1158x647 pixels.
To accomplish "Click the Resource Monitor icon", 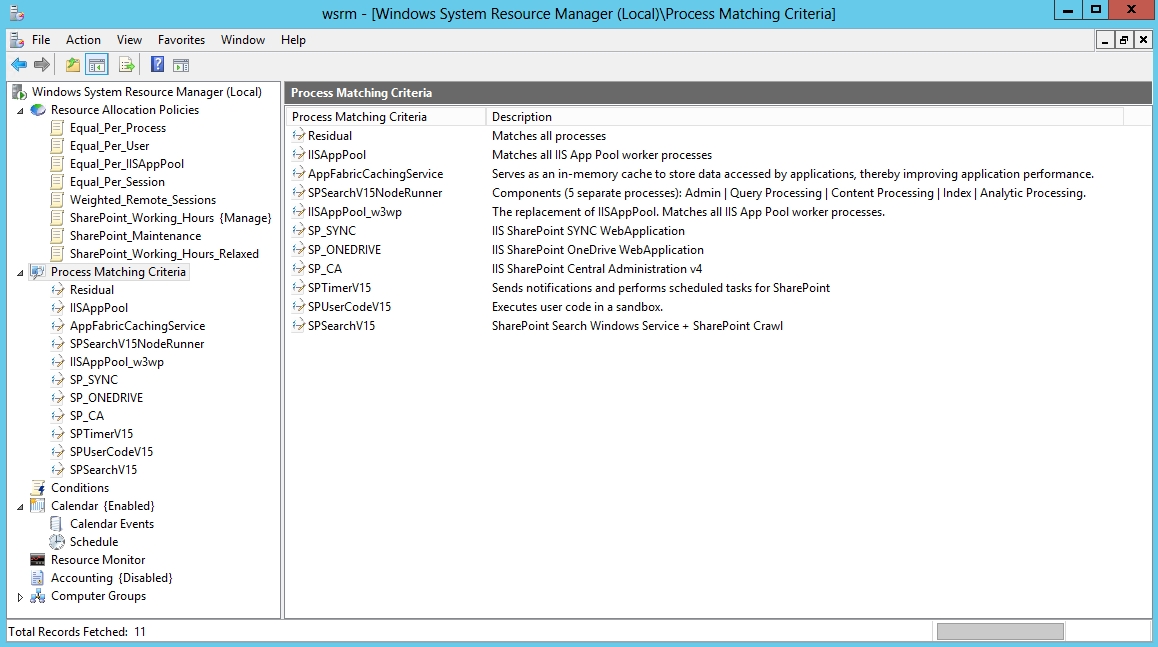I will [38, 560].
